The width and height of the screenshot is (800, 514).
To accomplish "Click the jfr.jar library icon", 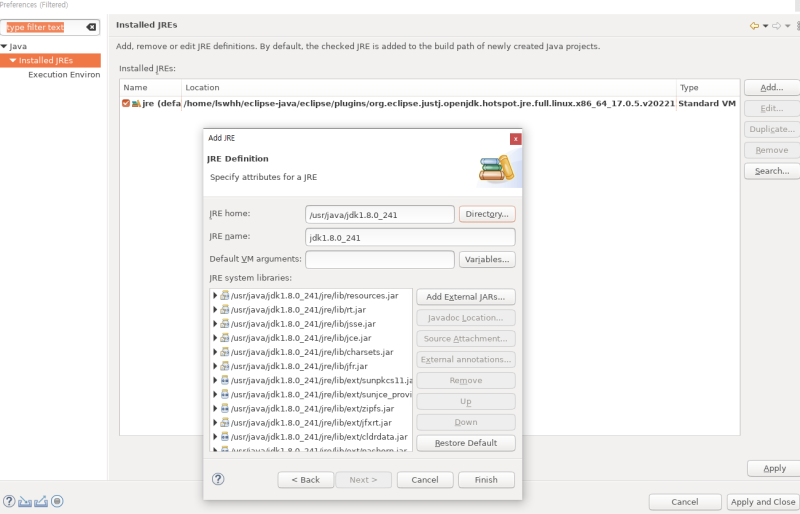I will click(224, 366).
